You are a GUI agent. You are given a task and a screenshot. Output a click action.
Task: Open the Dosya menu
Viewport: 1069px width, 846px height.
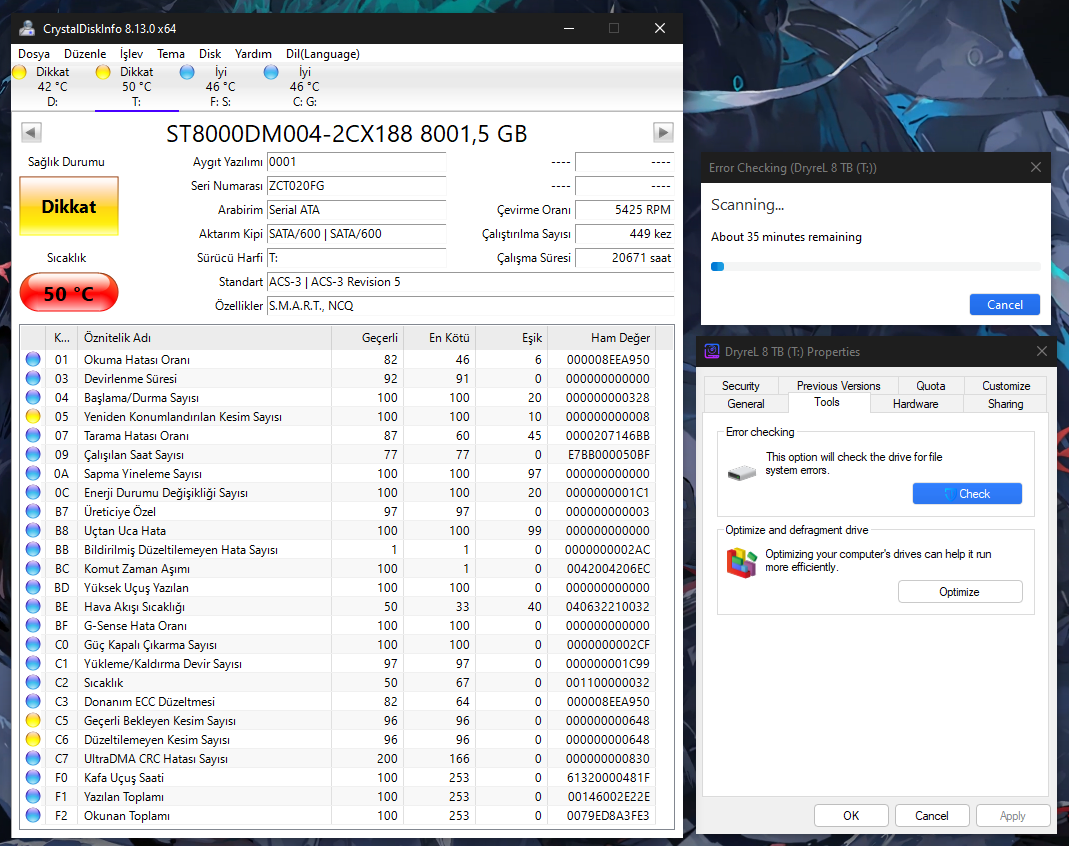[34, 54]
